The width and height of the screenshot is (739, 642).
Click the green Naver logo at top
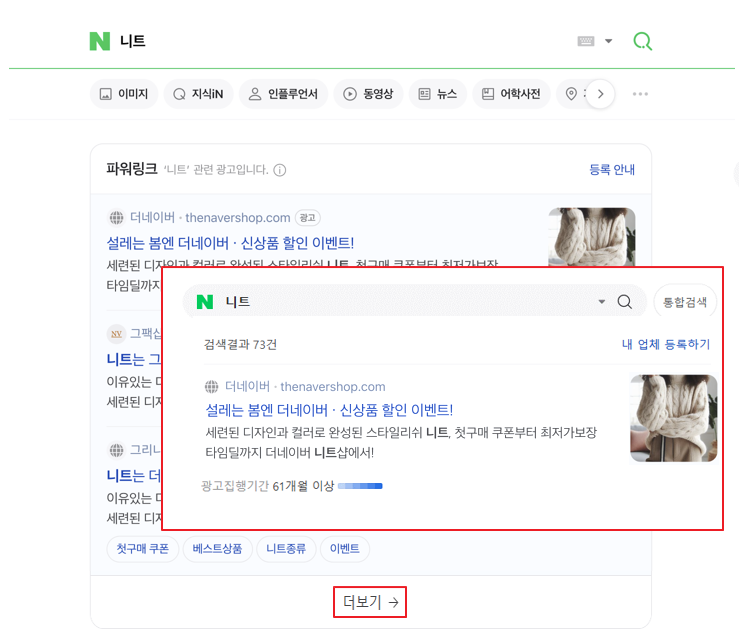click(x=99, y=41)
